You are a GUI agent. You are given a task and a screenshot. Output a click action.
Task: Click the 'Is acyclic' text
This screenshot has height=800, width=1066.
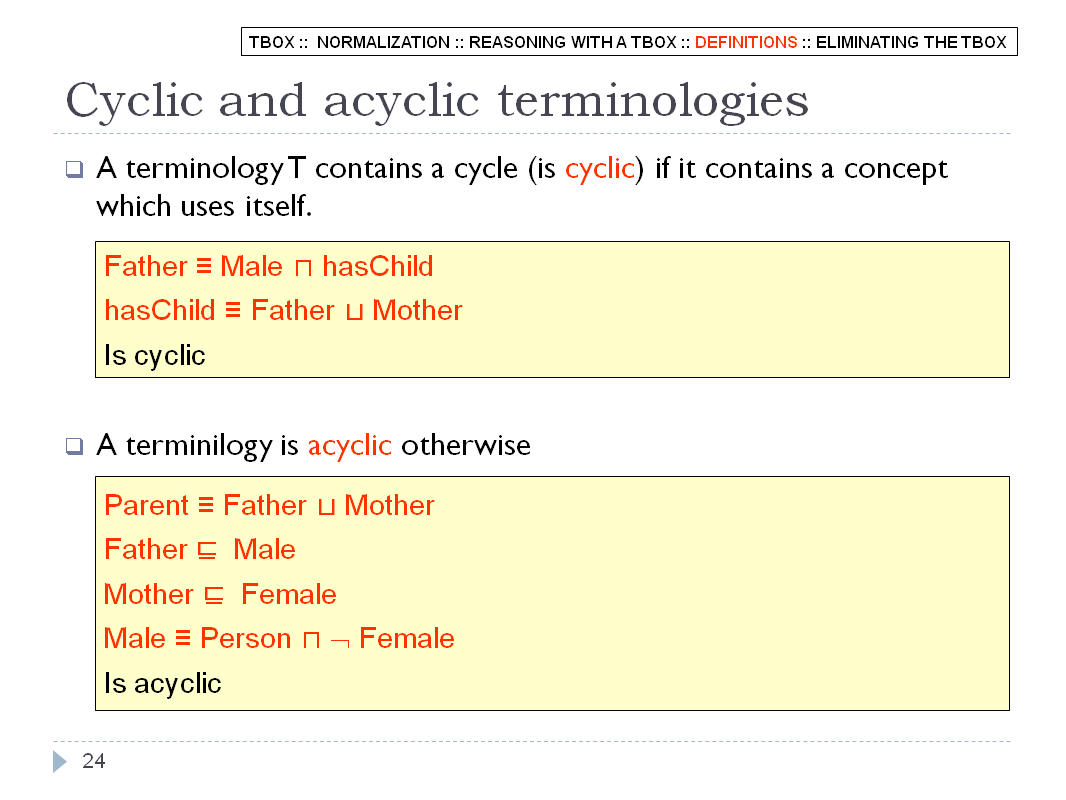[x=162, y=684]
